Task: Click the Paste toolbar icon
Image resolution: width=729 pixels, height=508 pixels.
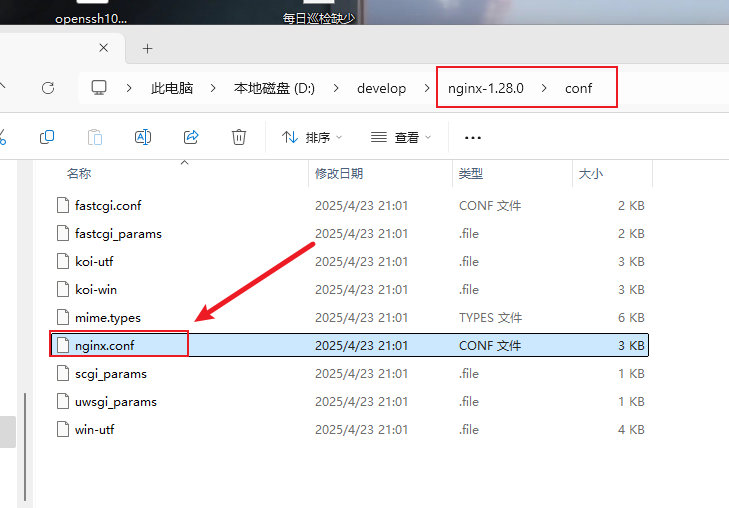Action: coord(95,137)
